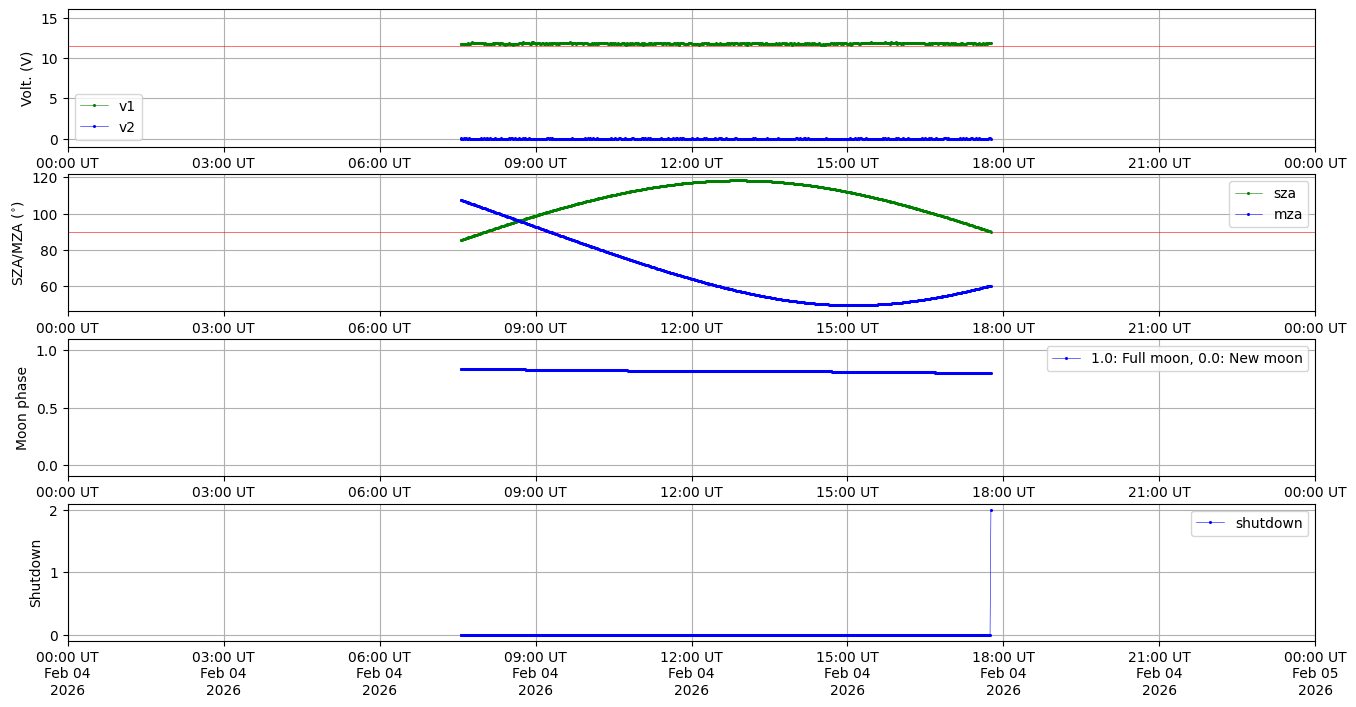Click the "Volt. (V)" y-axis label
The image size is (1356, 707).
pos(27,79)
